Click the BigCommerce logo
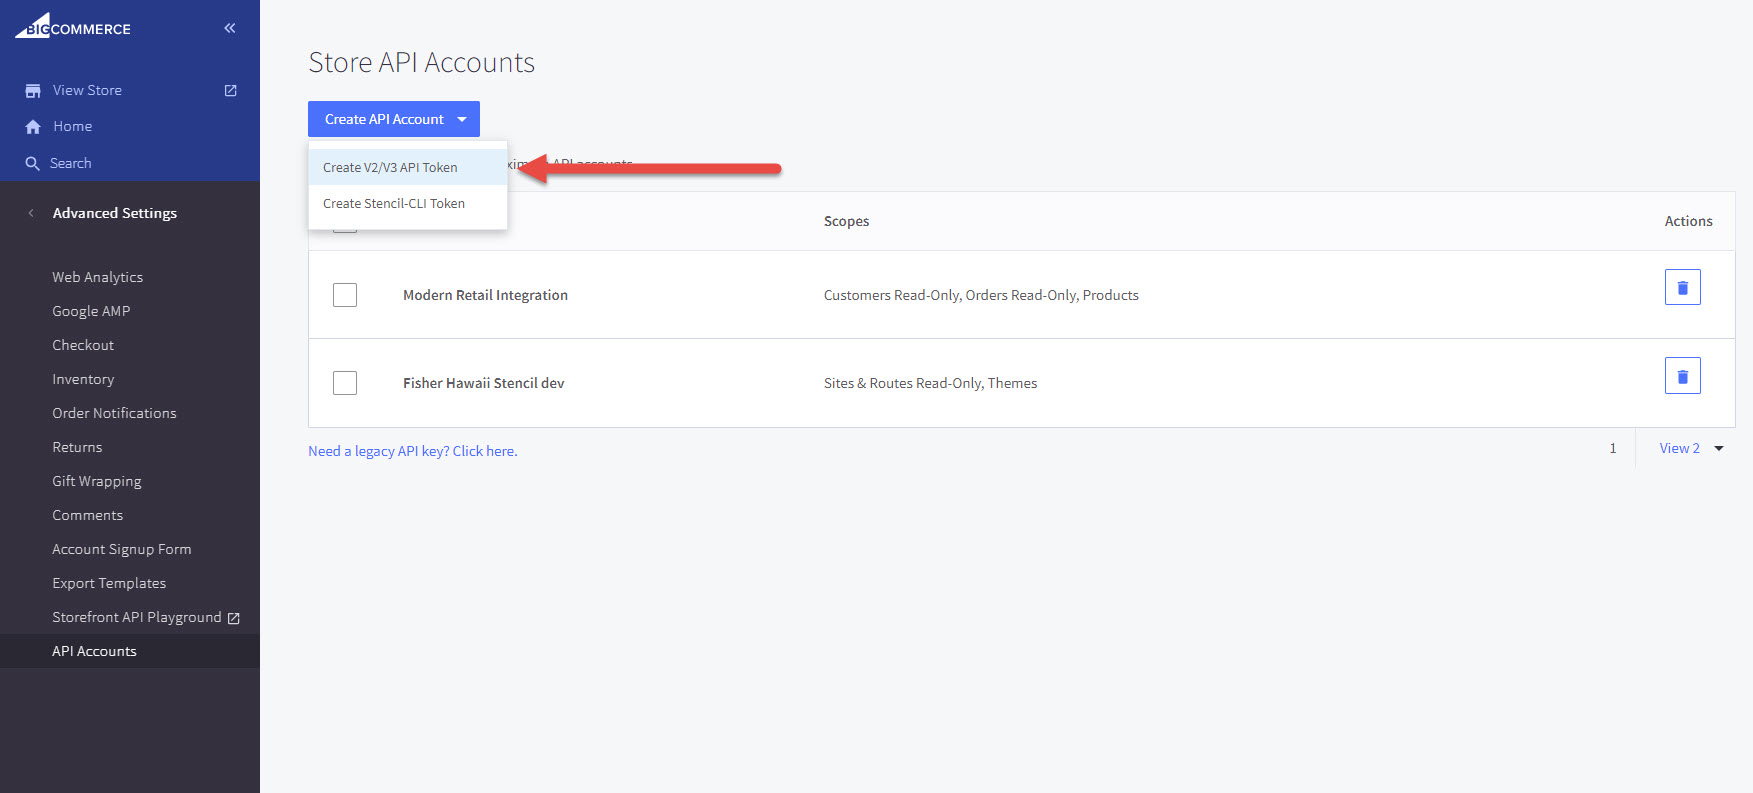The width and height of the screenshot is (1753, 793). pyautogui.click(x=73, y=26)
